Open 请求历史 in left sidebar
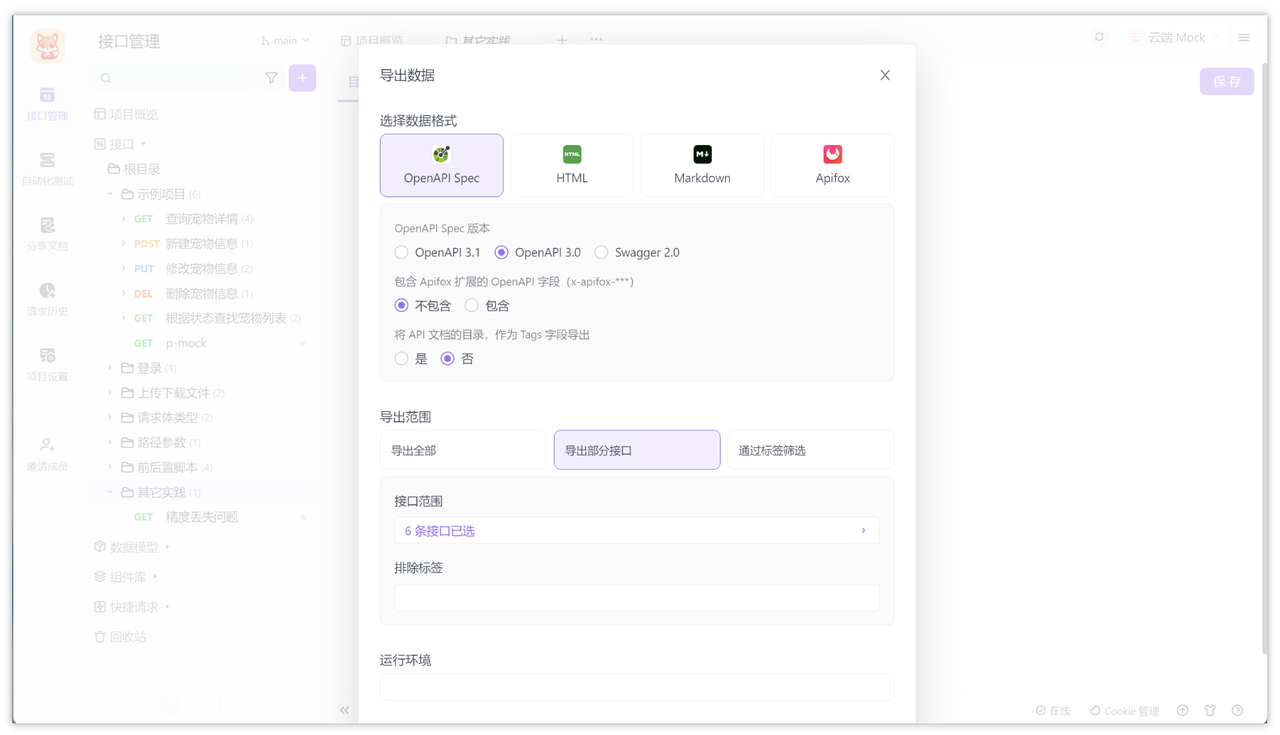The width and height of the screenshot is (1280, 735). (x=47, y=299)
